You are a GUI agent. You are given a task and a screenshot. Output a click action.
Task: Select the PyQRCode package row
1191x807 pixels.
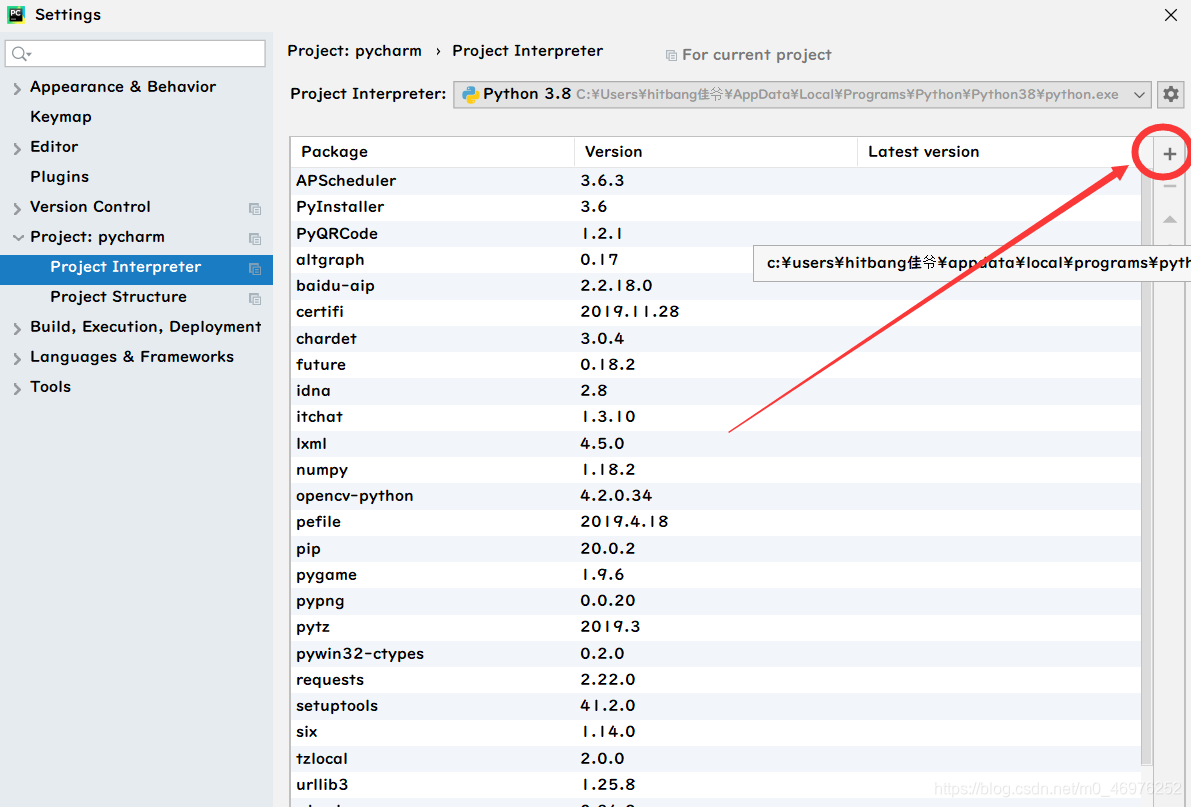coord(716,233)
